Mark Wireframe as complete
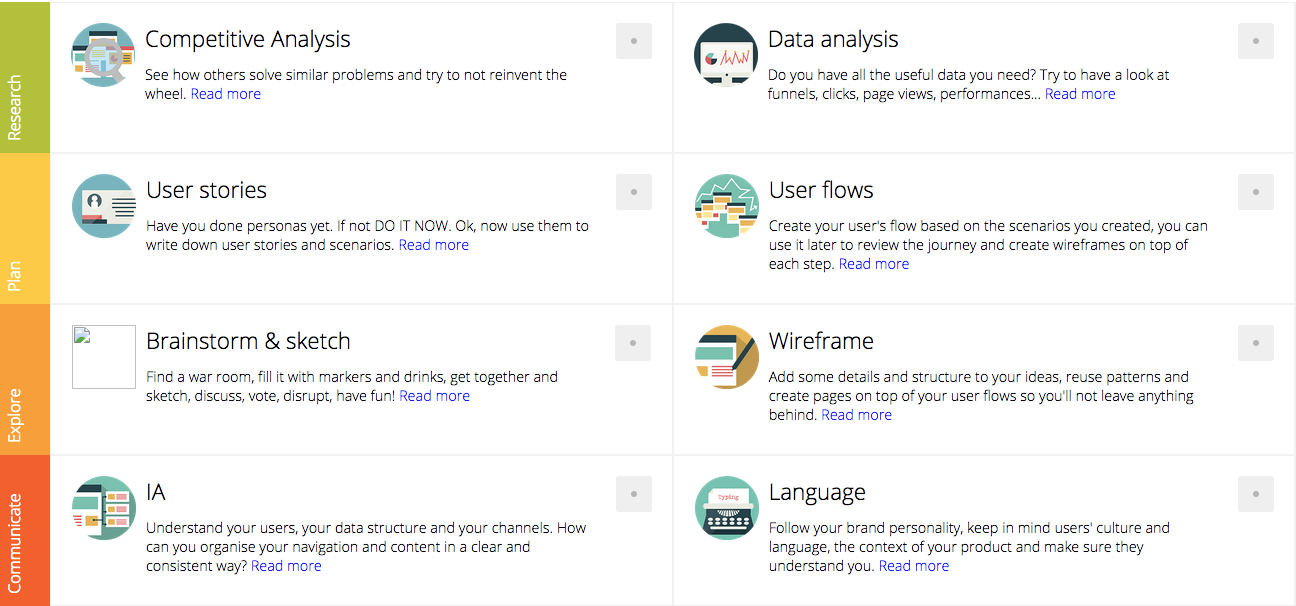 (1255, 342)
